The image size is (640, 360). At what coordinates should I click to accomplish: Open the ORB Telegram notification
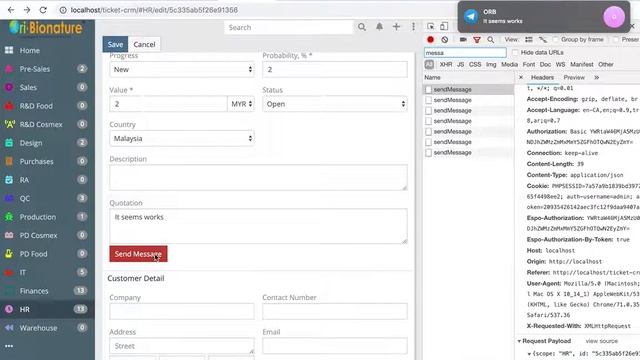[544, 17]
